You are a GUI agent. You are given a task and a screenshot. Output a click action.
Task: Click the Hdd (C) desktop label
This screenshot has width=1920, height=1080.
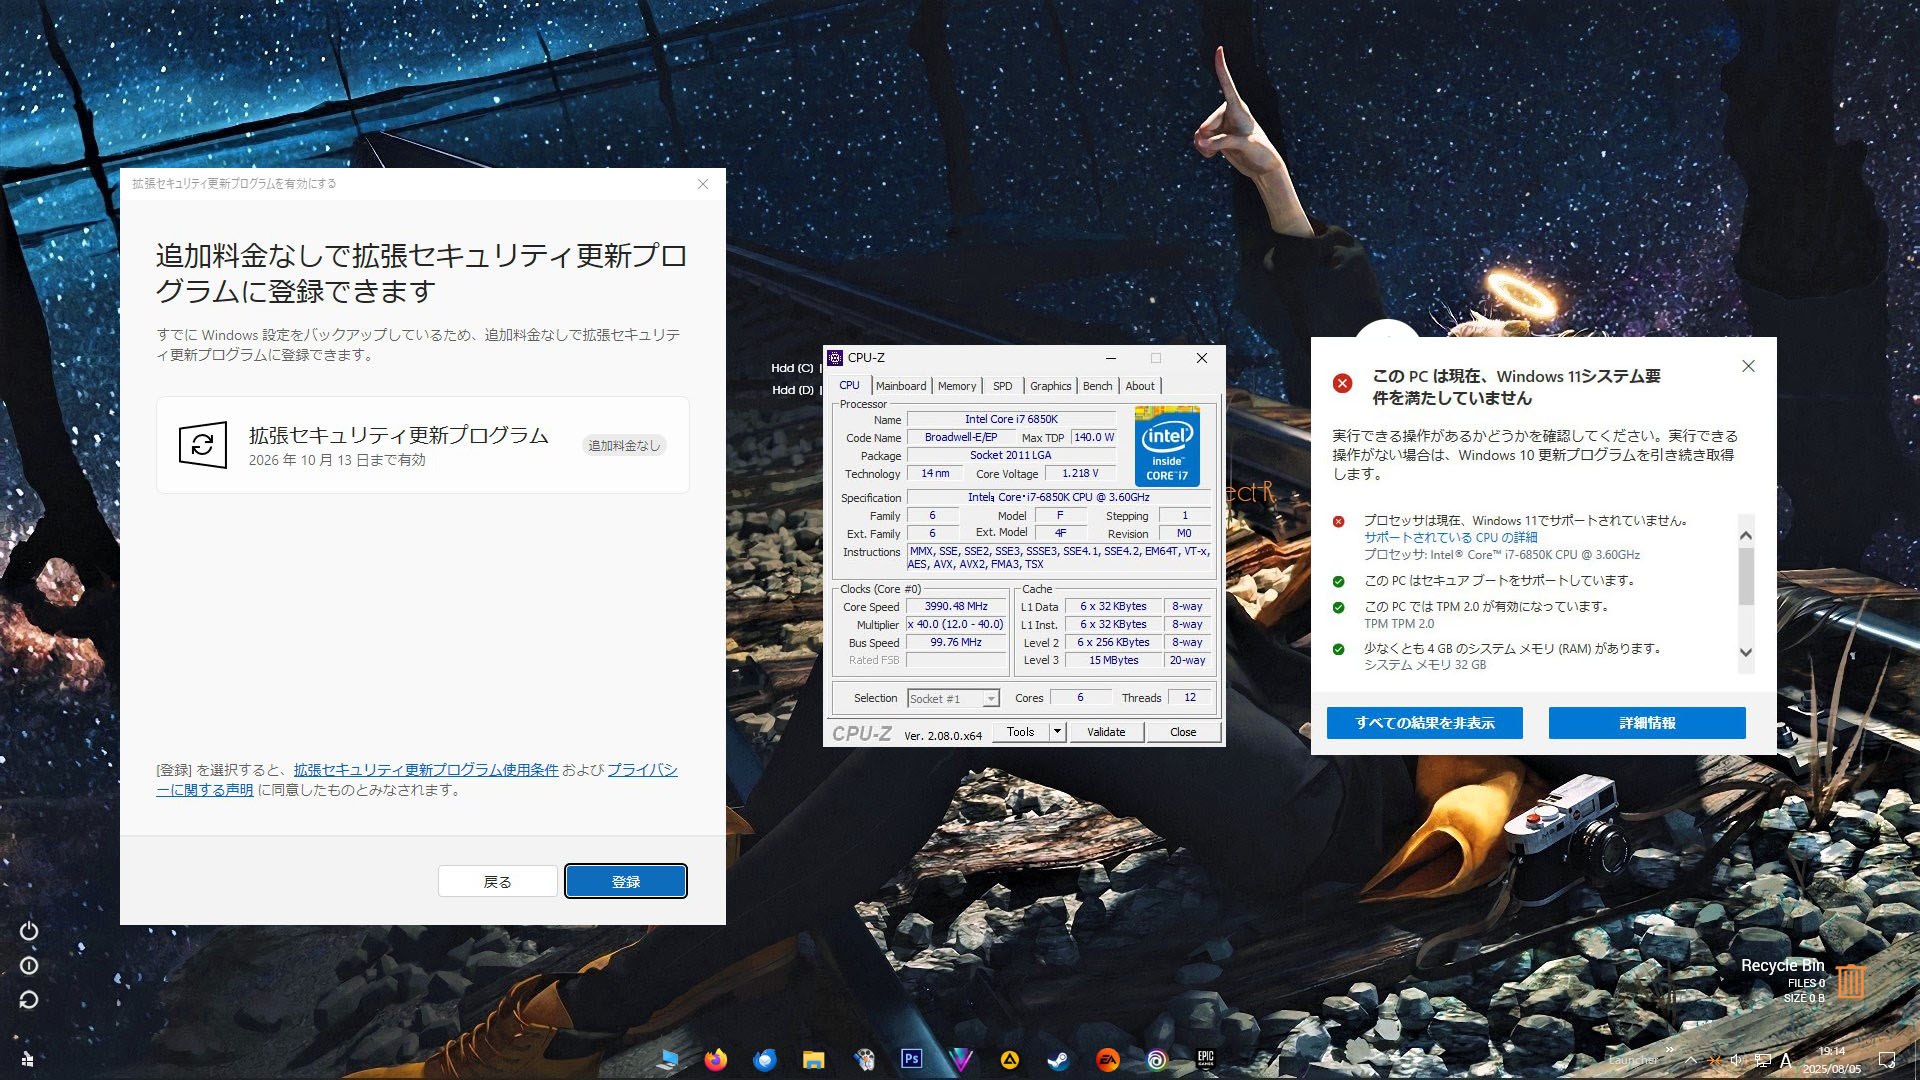tap(793, 369)
